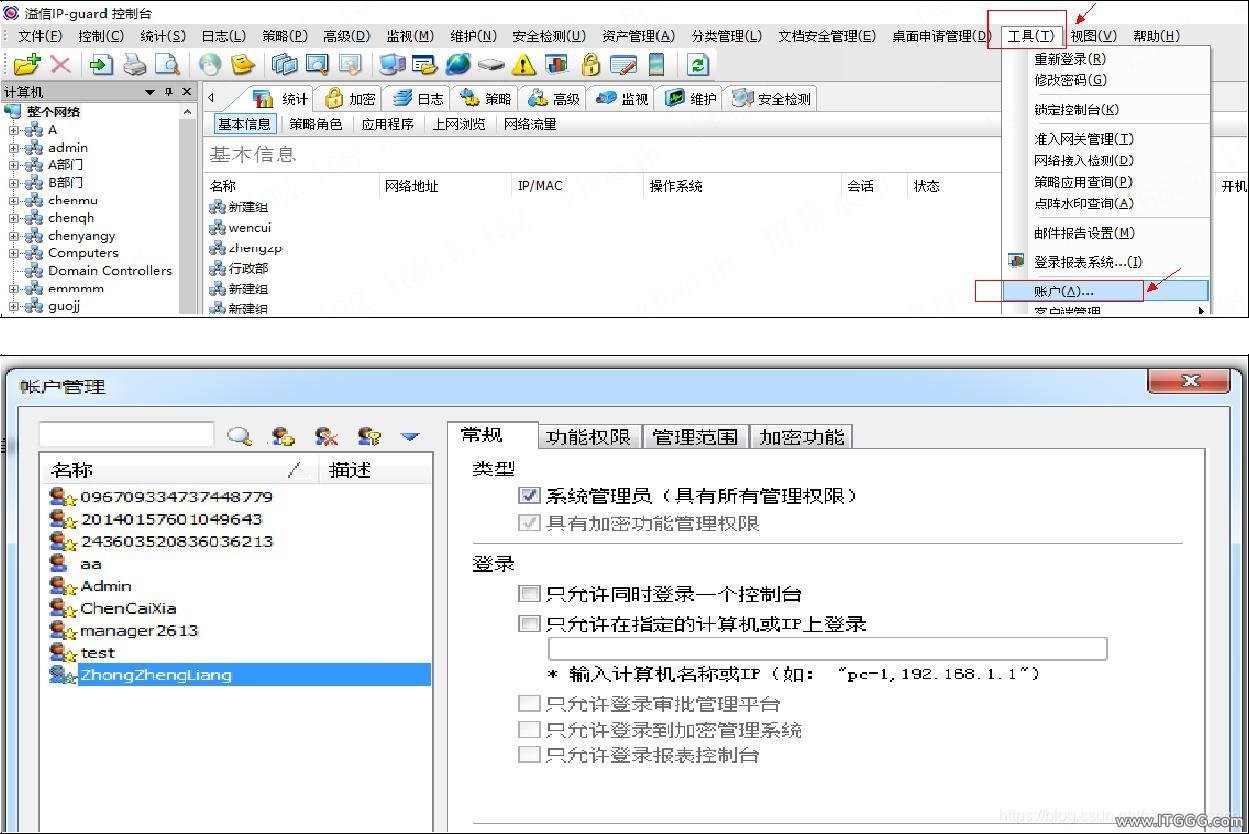Image resolution: width=1249 pixels, height=834 pixels.
Task: Click the printer icon in the toolbar
Action: pos(135,65)
